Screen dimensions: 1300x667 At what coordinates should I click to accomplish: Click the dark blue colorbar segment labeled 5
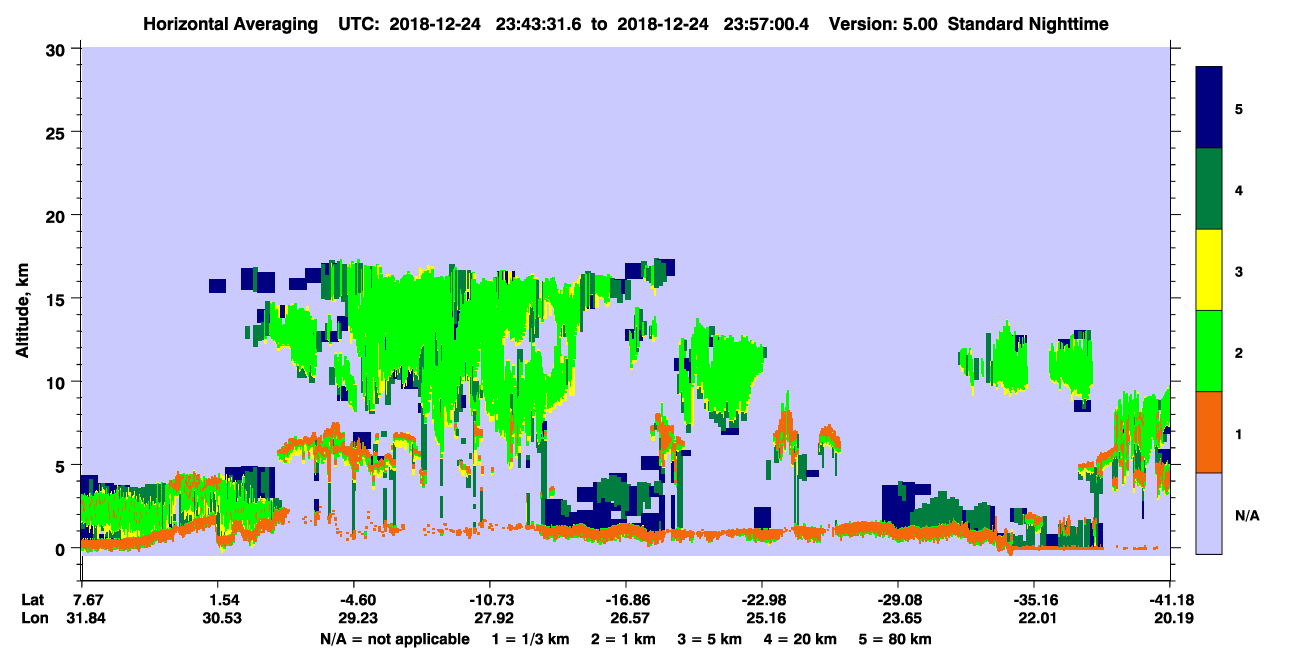1209,108
